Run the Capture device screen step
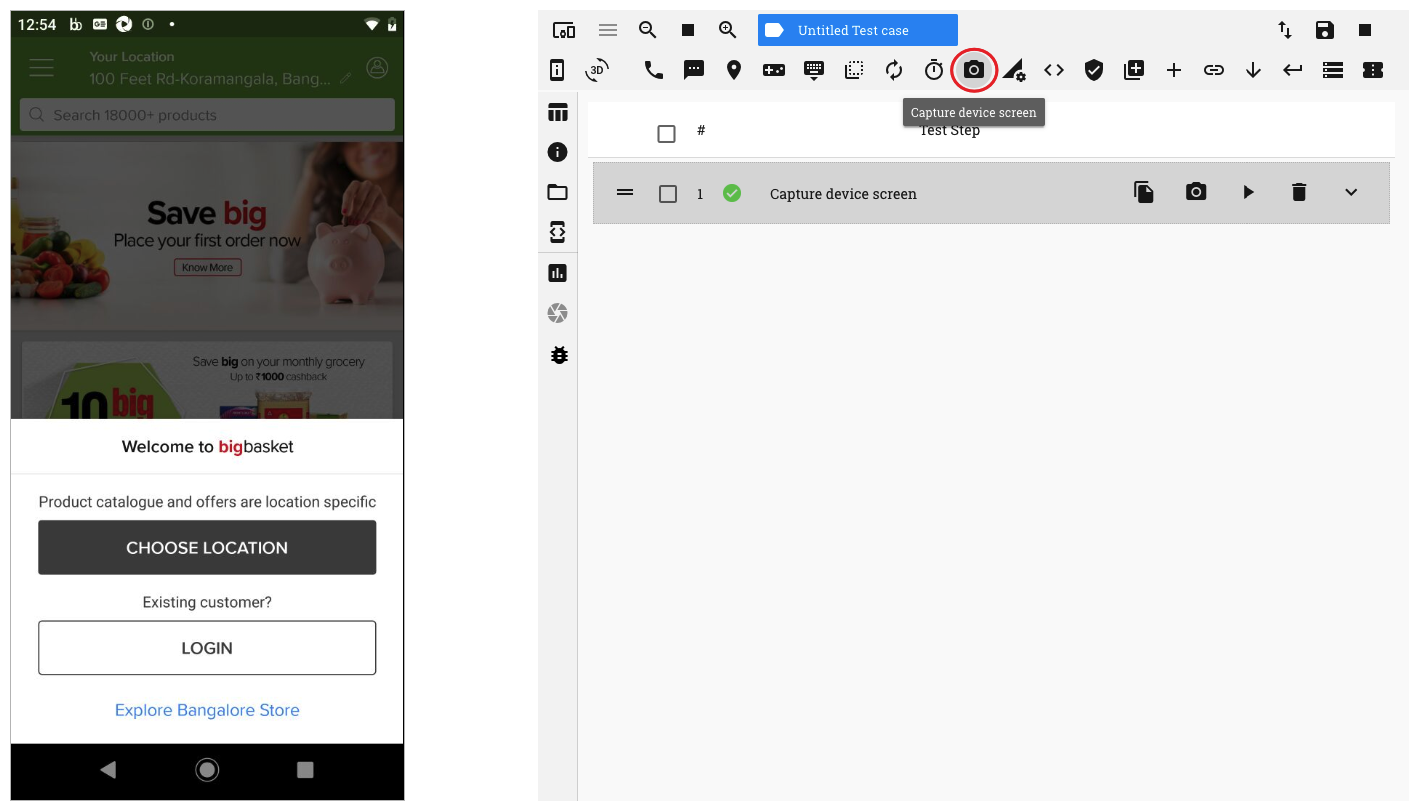This screenshot has width=1412, height=806. [x=1248, y=192]
